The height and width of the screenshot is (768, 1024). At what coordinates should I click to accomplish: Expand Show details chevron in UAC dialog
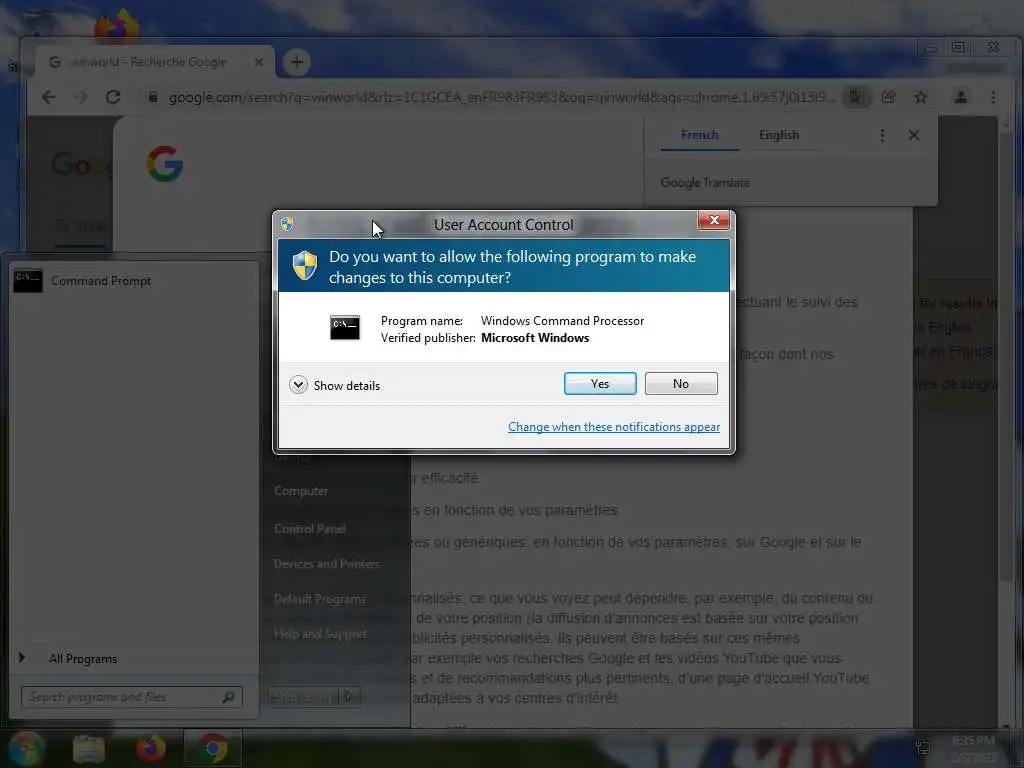pyautogui.click(x=298, y=385)
